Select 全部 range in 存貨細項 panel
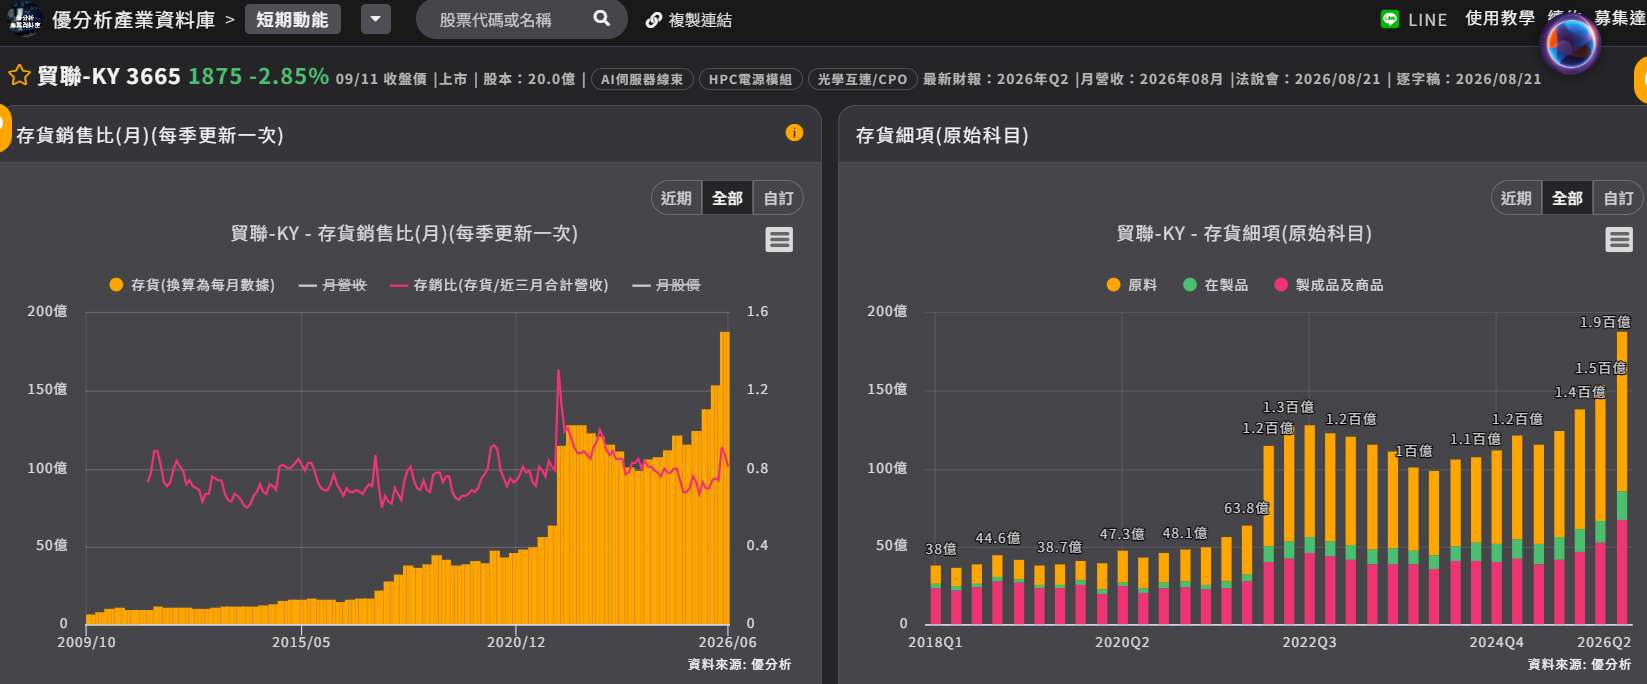1647x684 pixels. [1567, 198]
